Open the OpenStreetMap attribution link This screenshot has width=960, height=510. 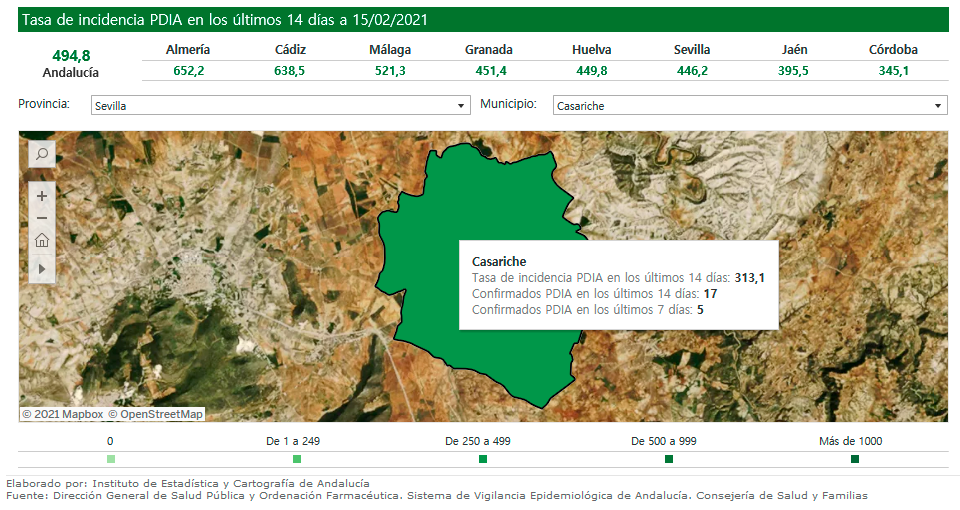(x=155, y=414)
